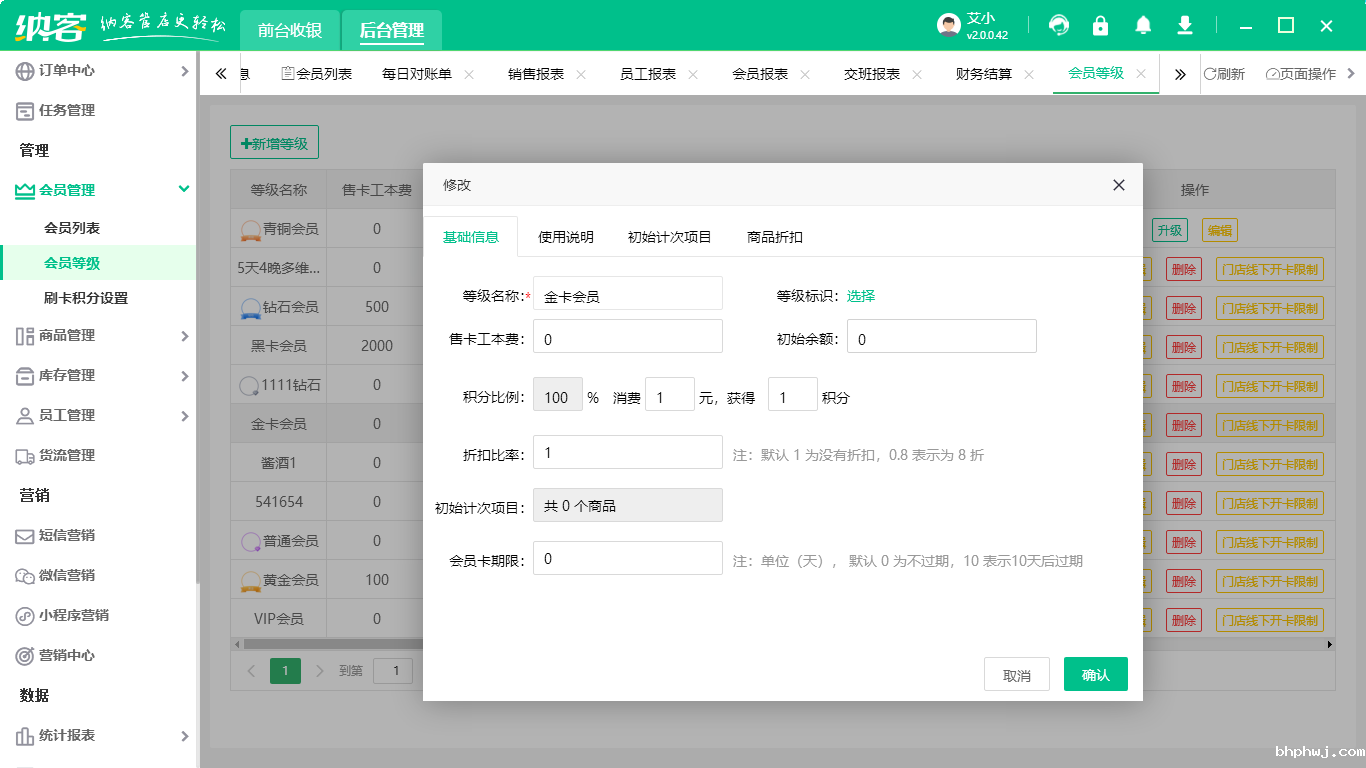Expand the 员工管理 menu
The image size is (1366, 768).
tap(184, 416)
